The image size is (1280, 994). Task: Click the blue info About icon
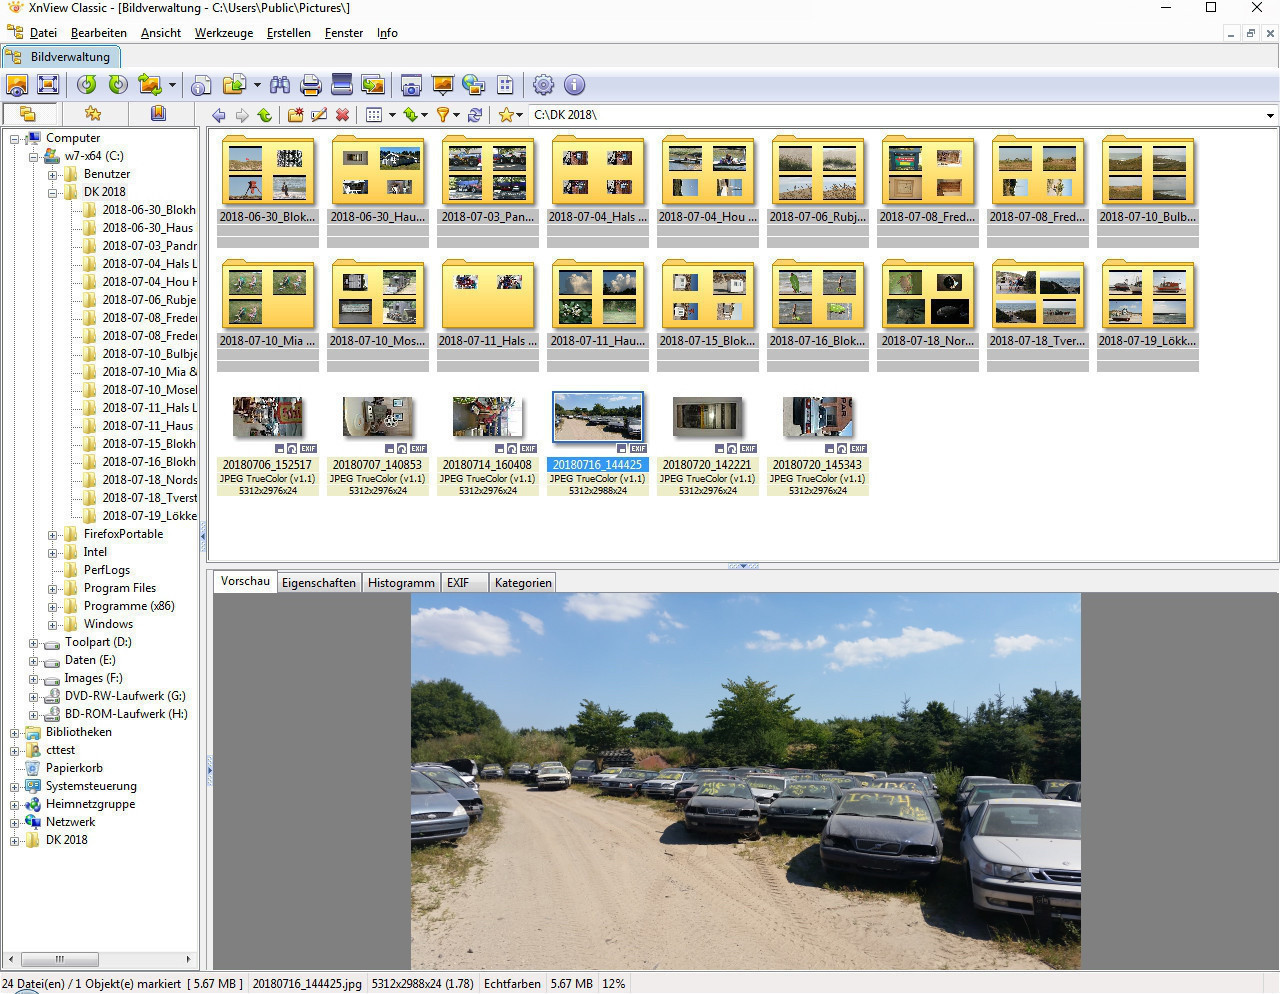click(x=574, y=85)
